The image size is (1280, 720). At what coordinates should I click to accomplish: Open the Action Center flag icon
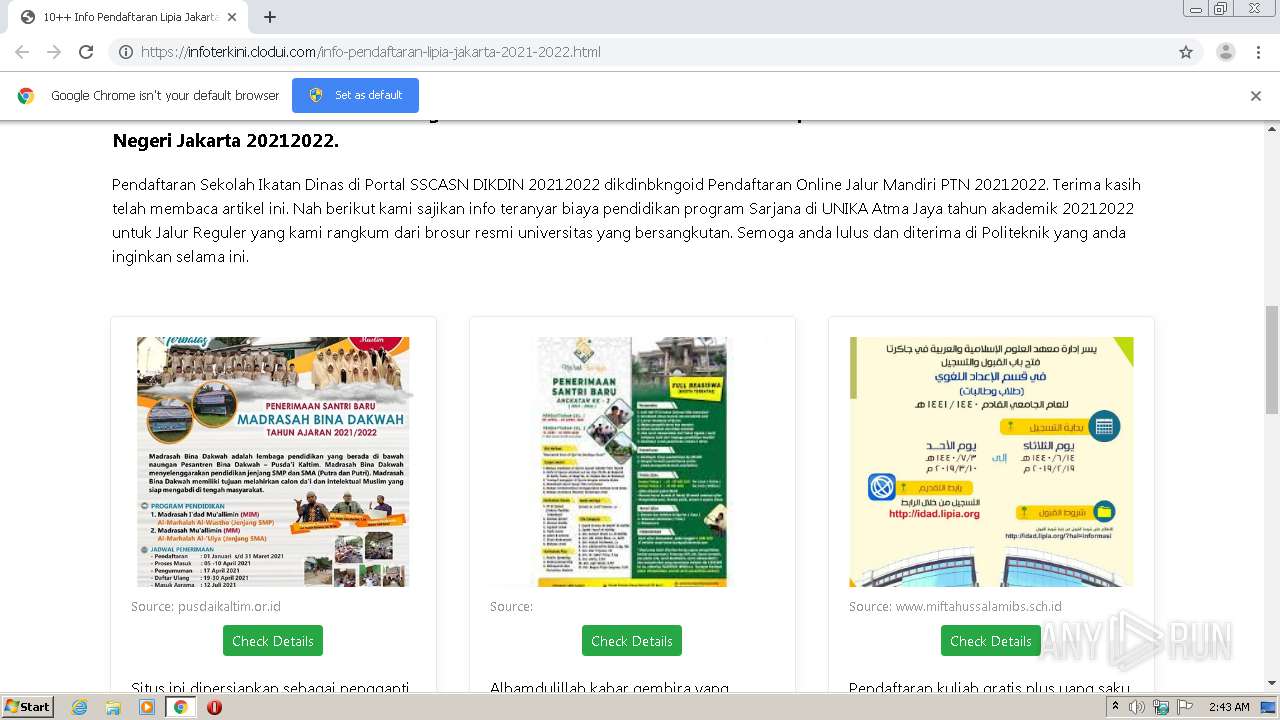tap(1185, 707)
